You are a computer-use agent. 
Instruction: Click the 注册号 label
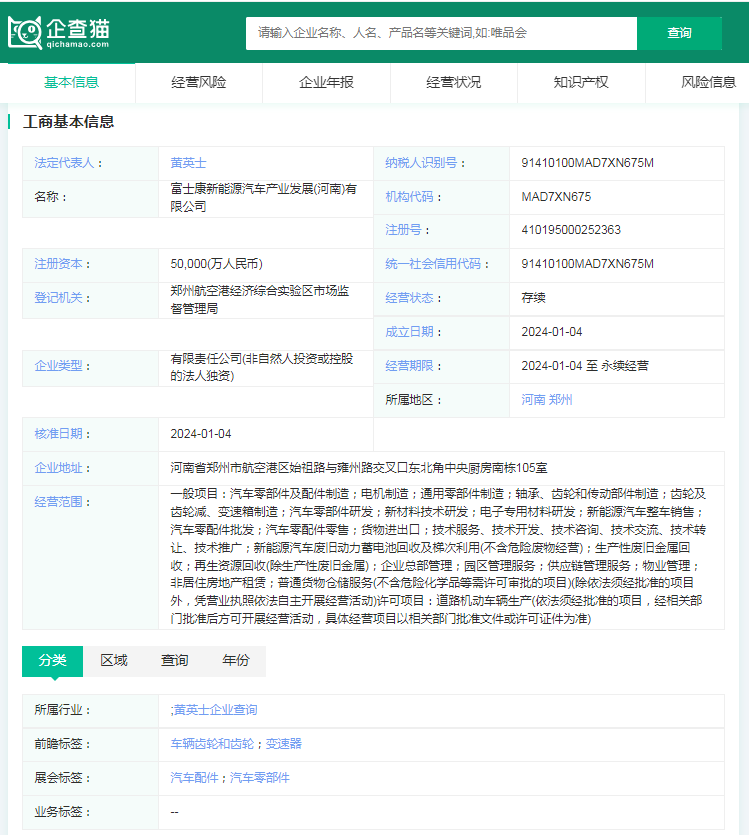tap(404, 230)
